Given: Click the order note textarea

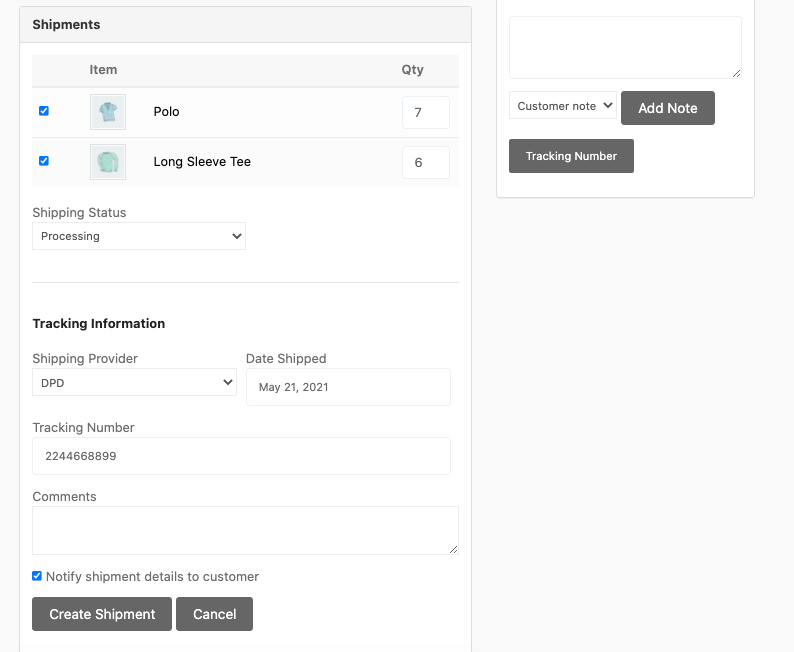Looking at the screenshot, I should tap(625, 48).
